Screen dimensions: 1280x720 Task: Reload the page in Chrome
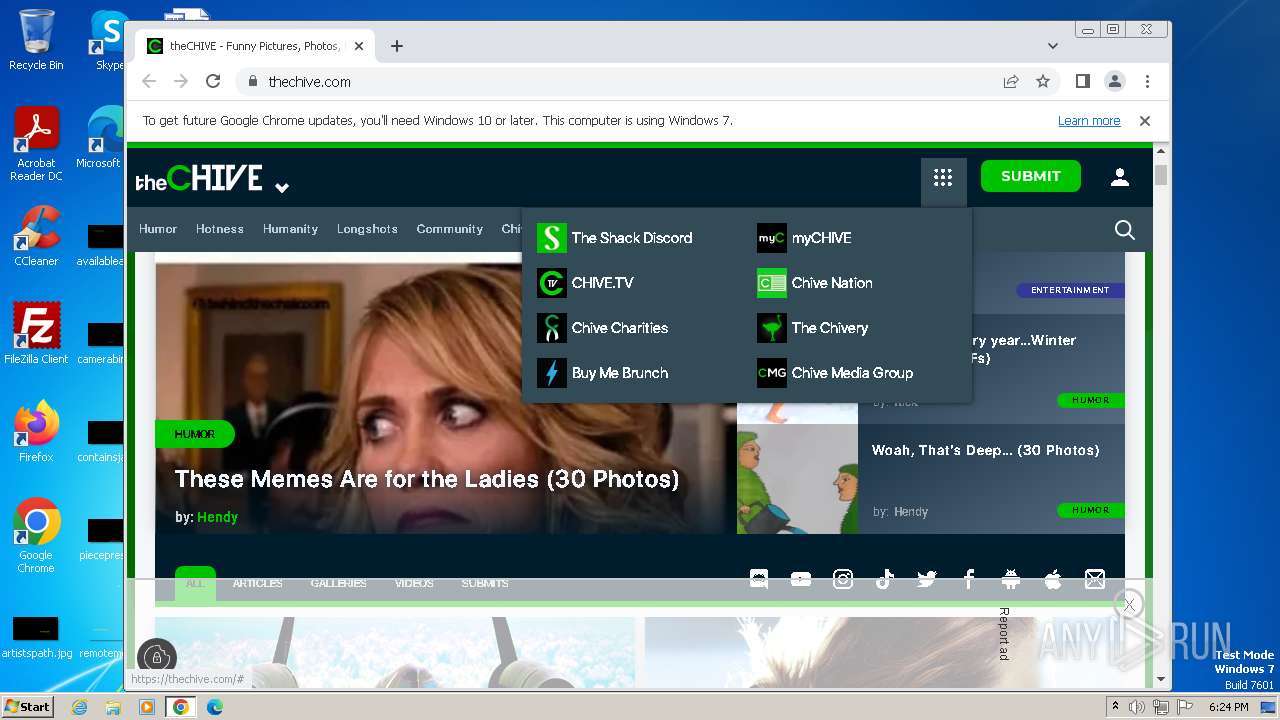coord(212,81)
